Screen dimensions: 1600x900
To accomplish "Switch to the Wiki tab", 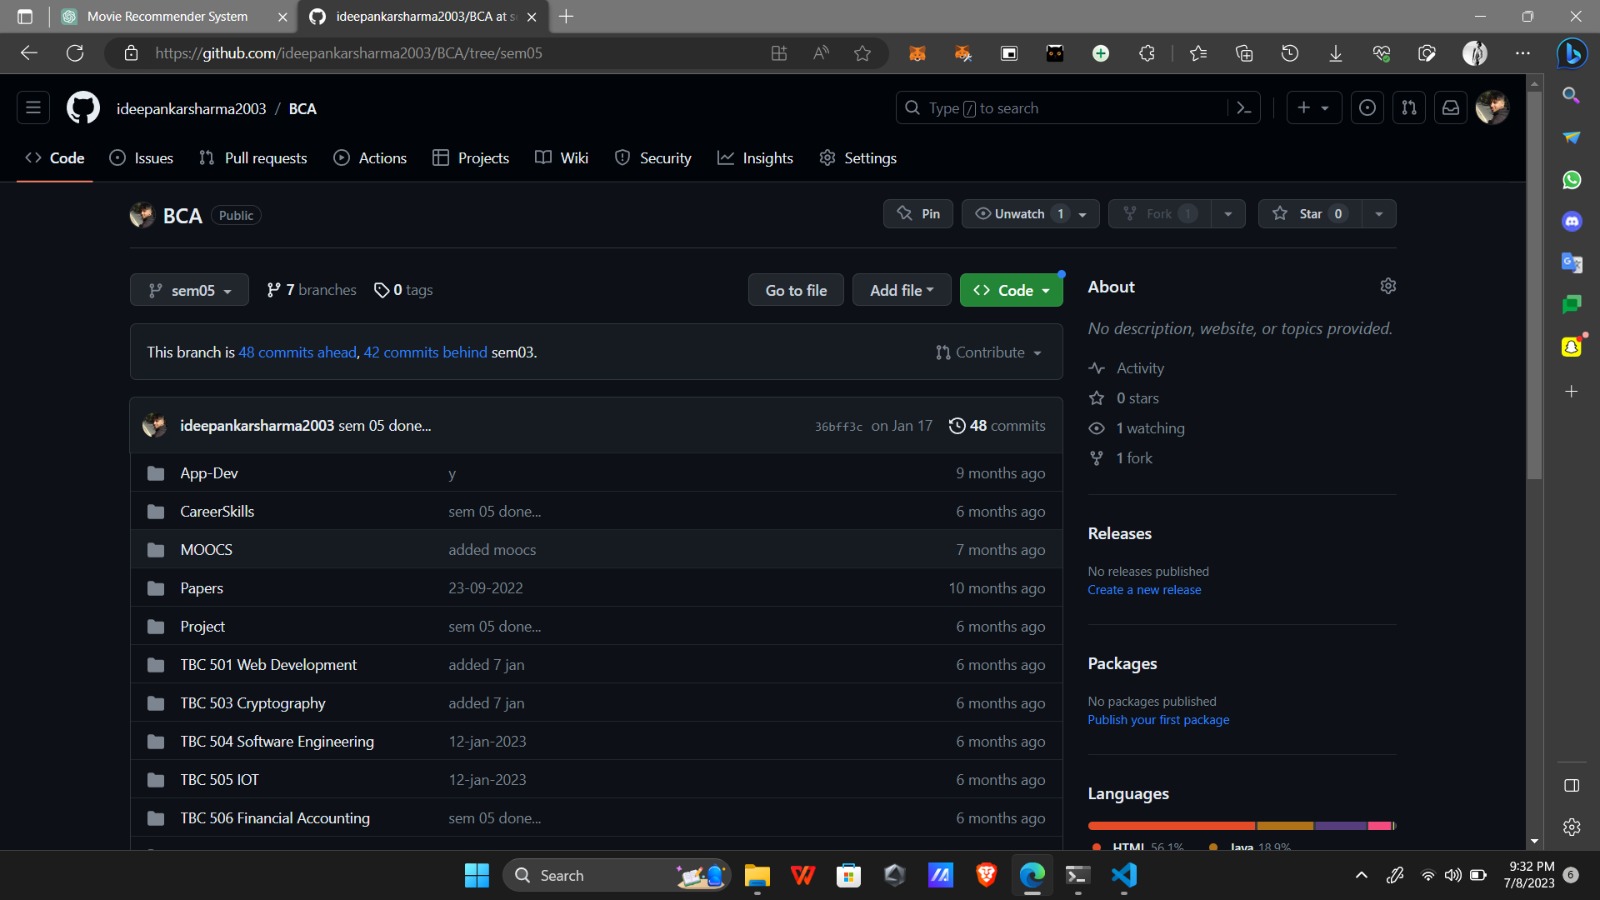I will (x=562, y=158).
